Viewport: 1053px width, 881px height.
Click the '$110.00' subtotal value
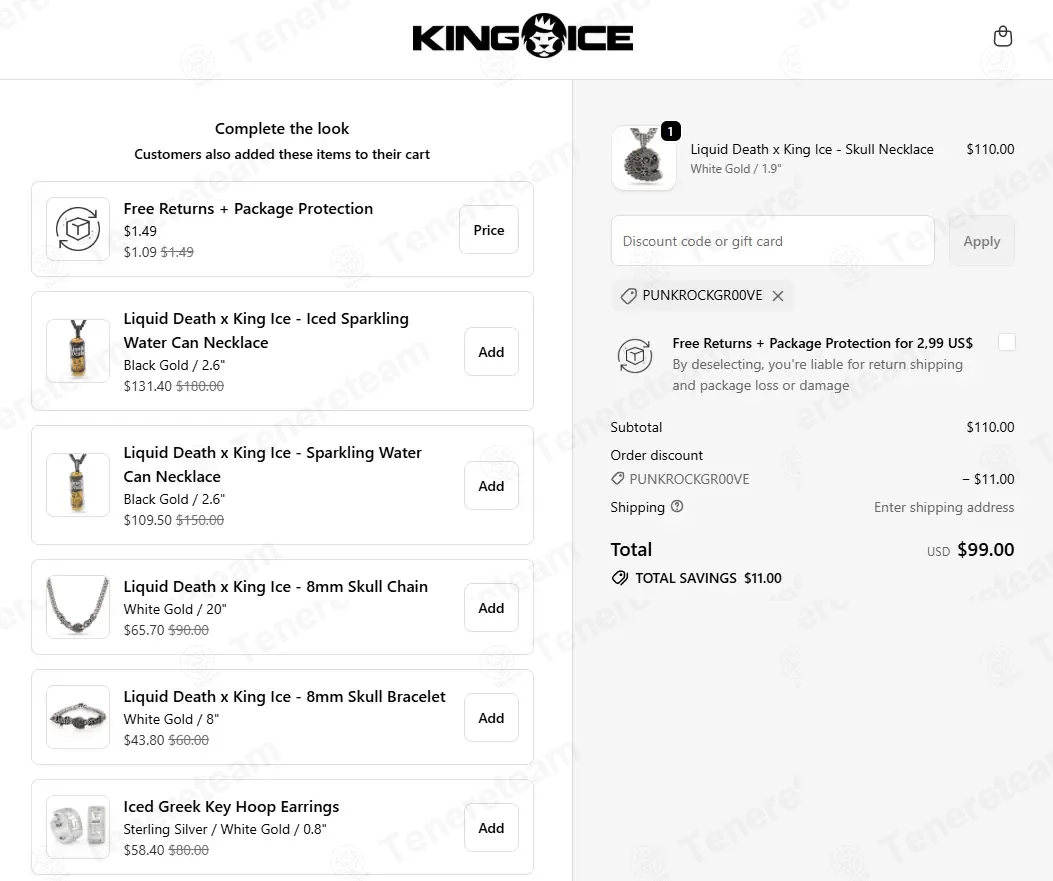[990, 427]
